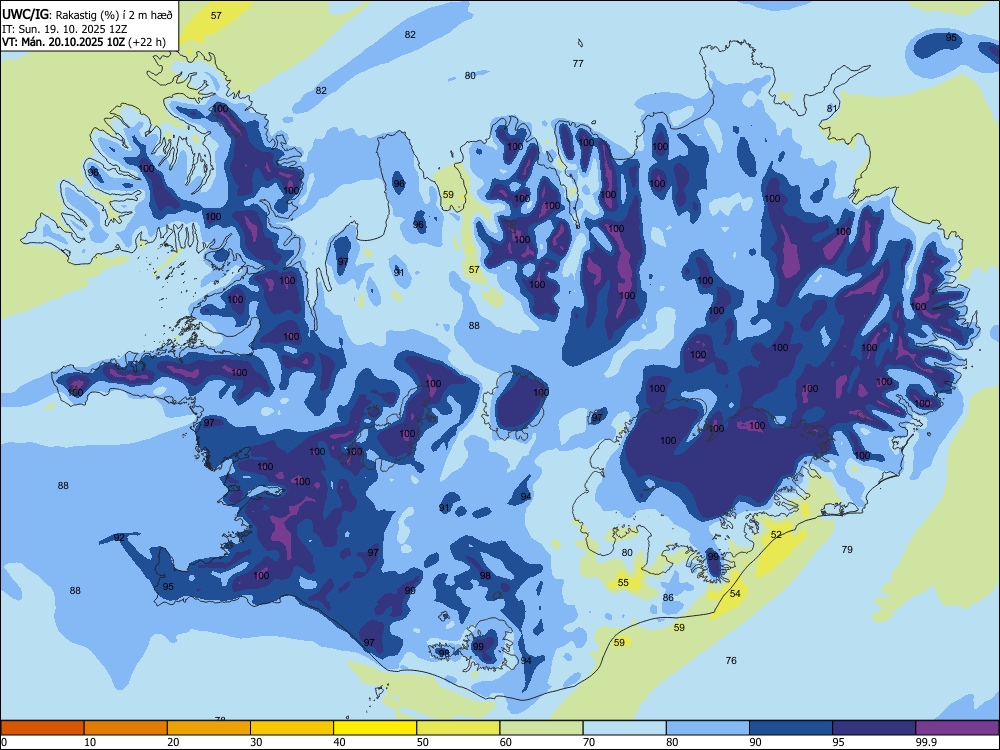1000x750 pixels.
Task: Click the '0' tick label on the legend
Action: (x=4, y=742)
